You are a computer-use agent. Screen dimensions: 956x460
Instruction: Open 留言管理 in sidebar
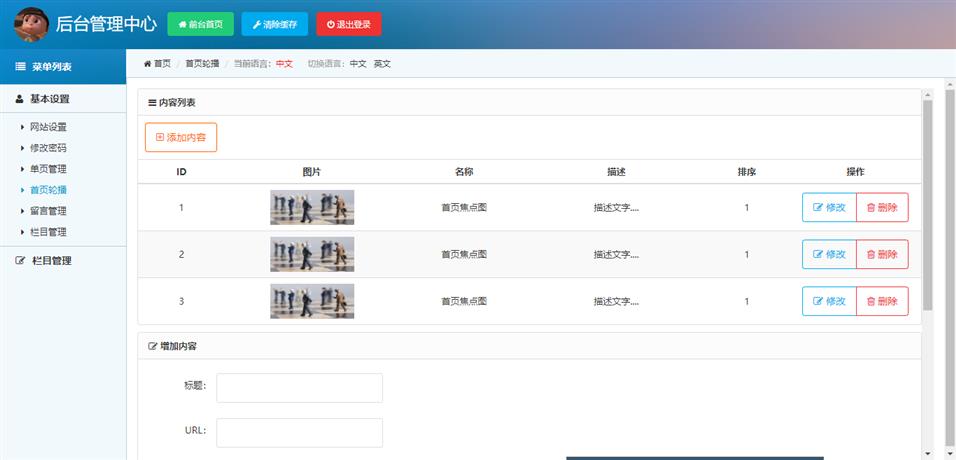(48, 211)
